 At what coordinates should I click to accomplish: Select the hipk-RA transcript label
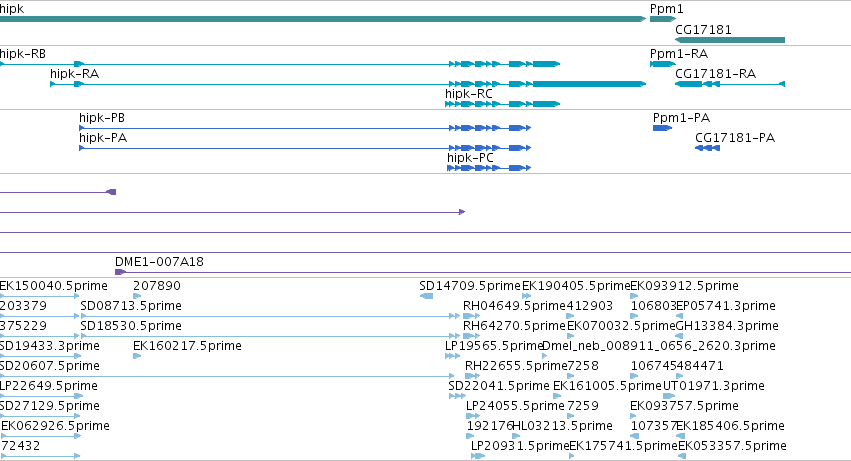(74, 74)
